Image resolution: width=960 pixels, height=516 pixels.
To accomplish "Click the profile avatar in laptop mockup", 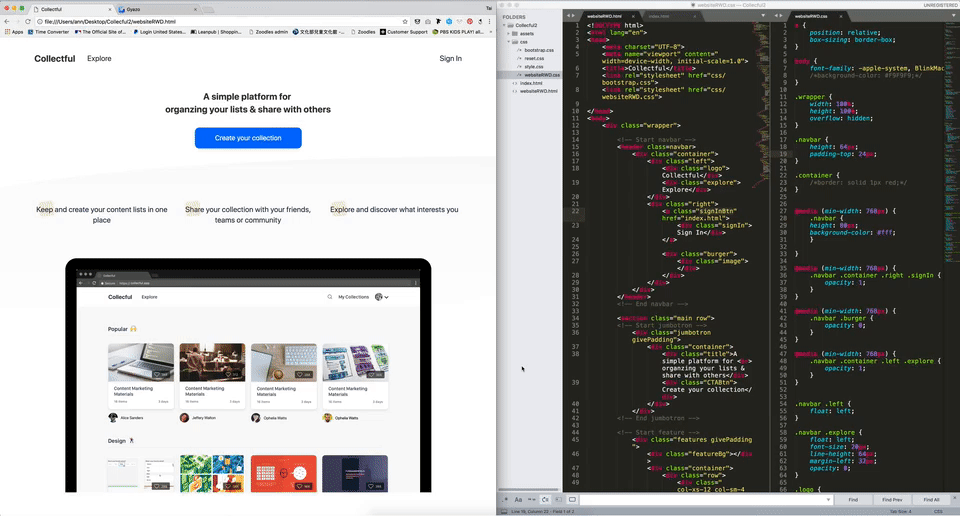I will (x=378, y=297).
